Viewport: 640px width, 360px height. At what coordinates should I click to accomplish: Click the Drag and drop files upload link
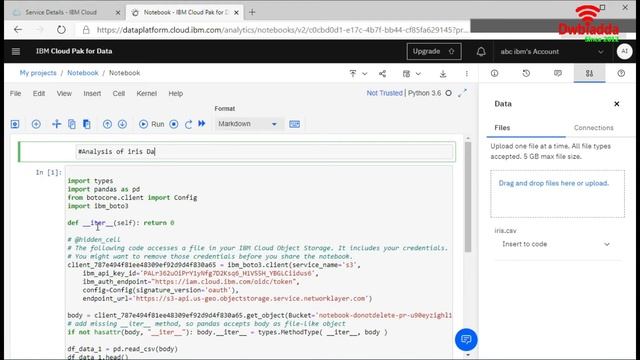pyautogui.click(x=553, y=183)
